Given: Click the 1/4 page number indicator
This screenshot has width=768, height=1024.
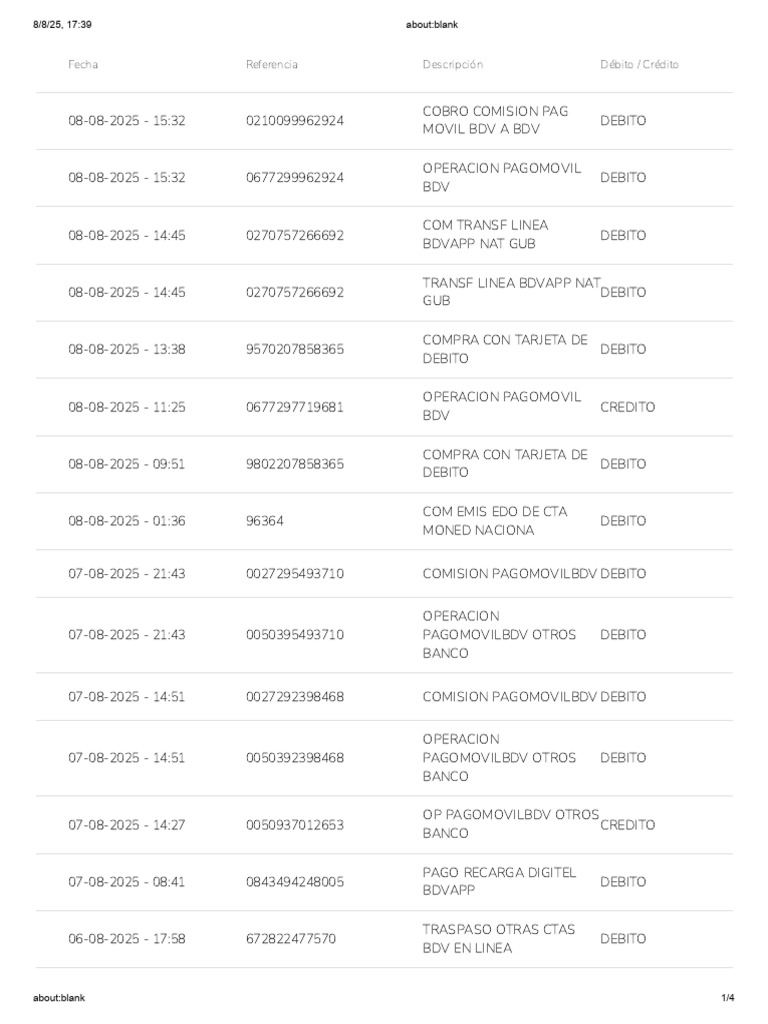Looking at the screenshot, I should 727,998.
